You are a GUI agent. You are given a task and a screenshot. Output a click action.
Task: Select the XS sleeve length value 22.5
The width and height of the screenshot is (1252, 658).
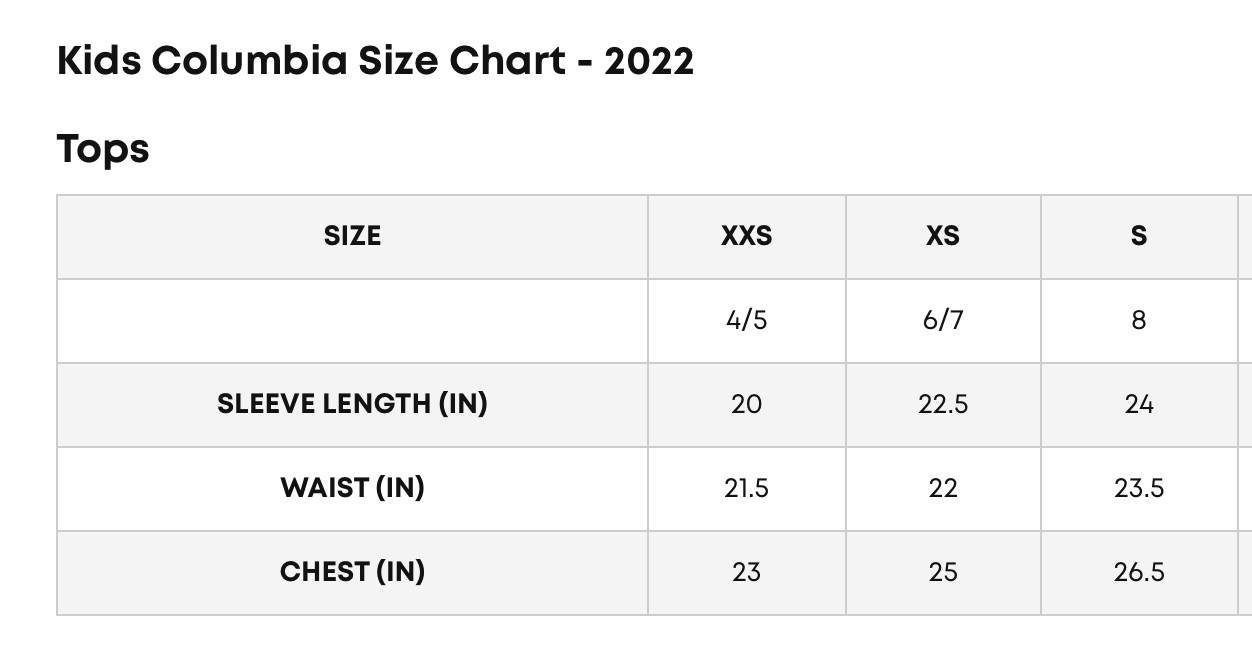[x=942, y=404]
